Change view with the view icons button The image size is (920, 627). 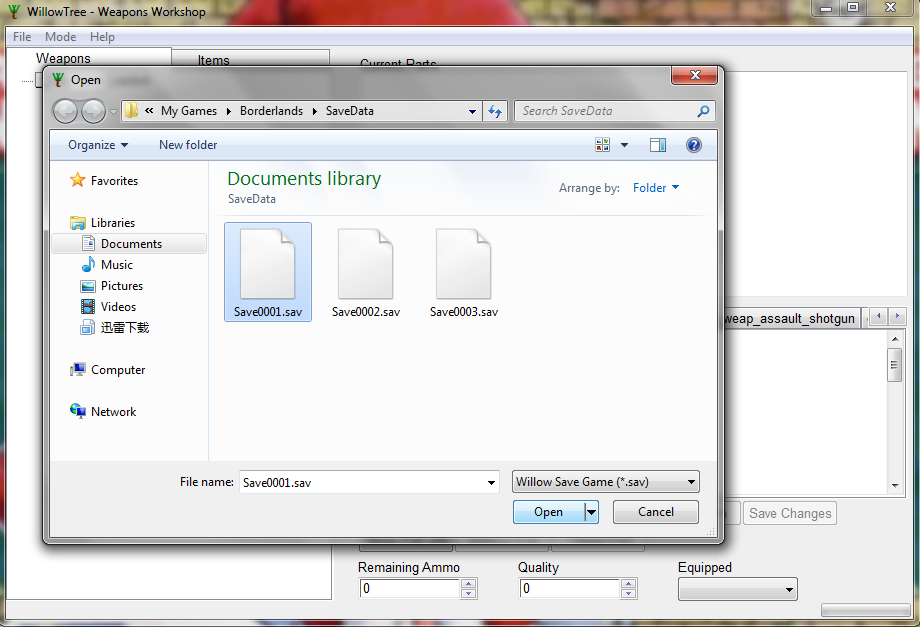(603, 145)
